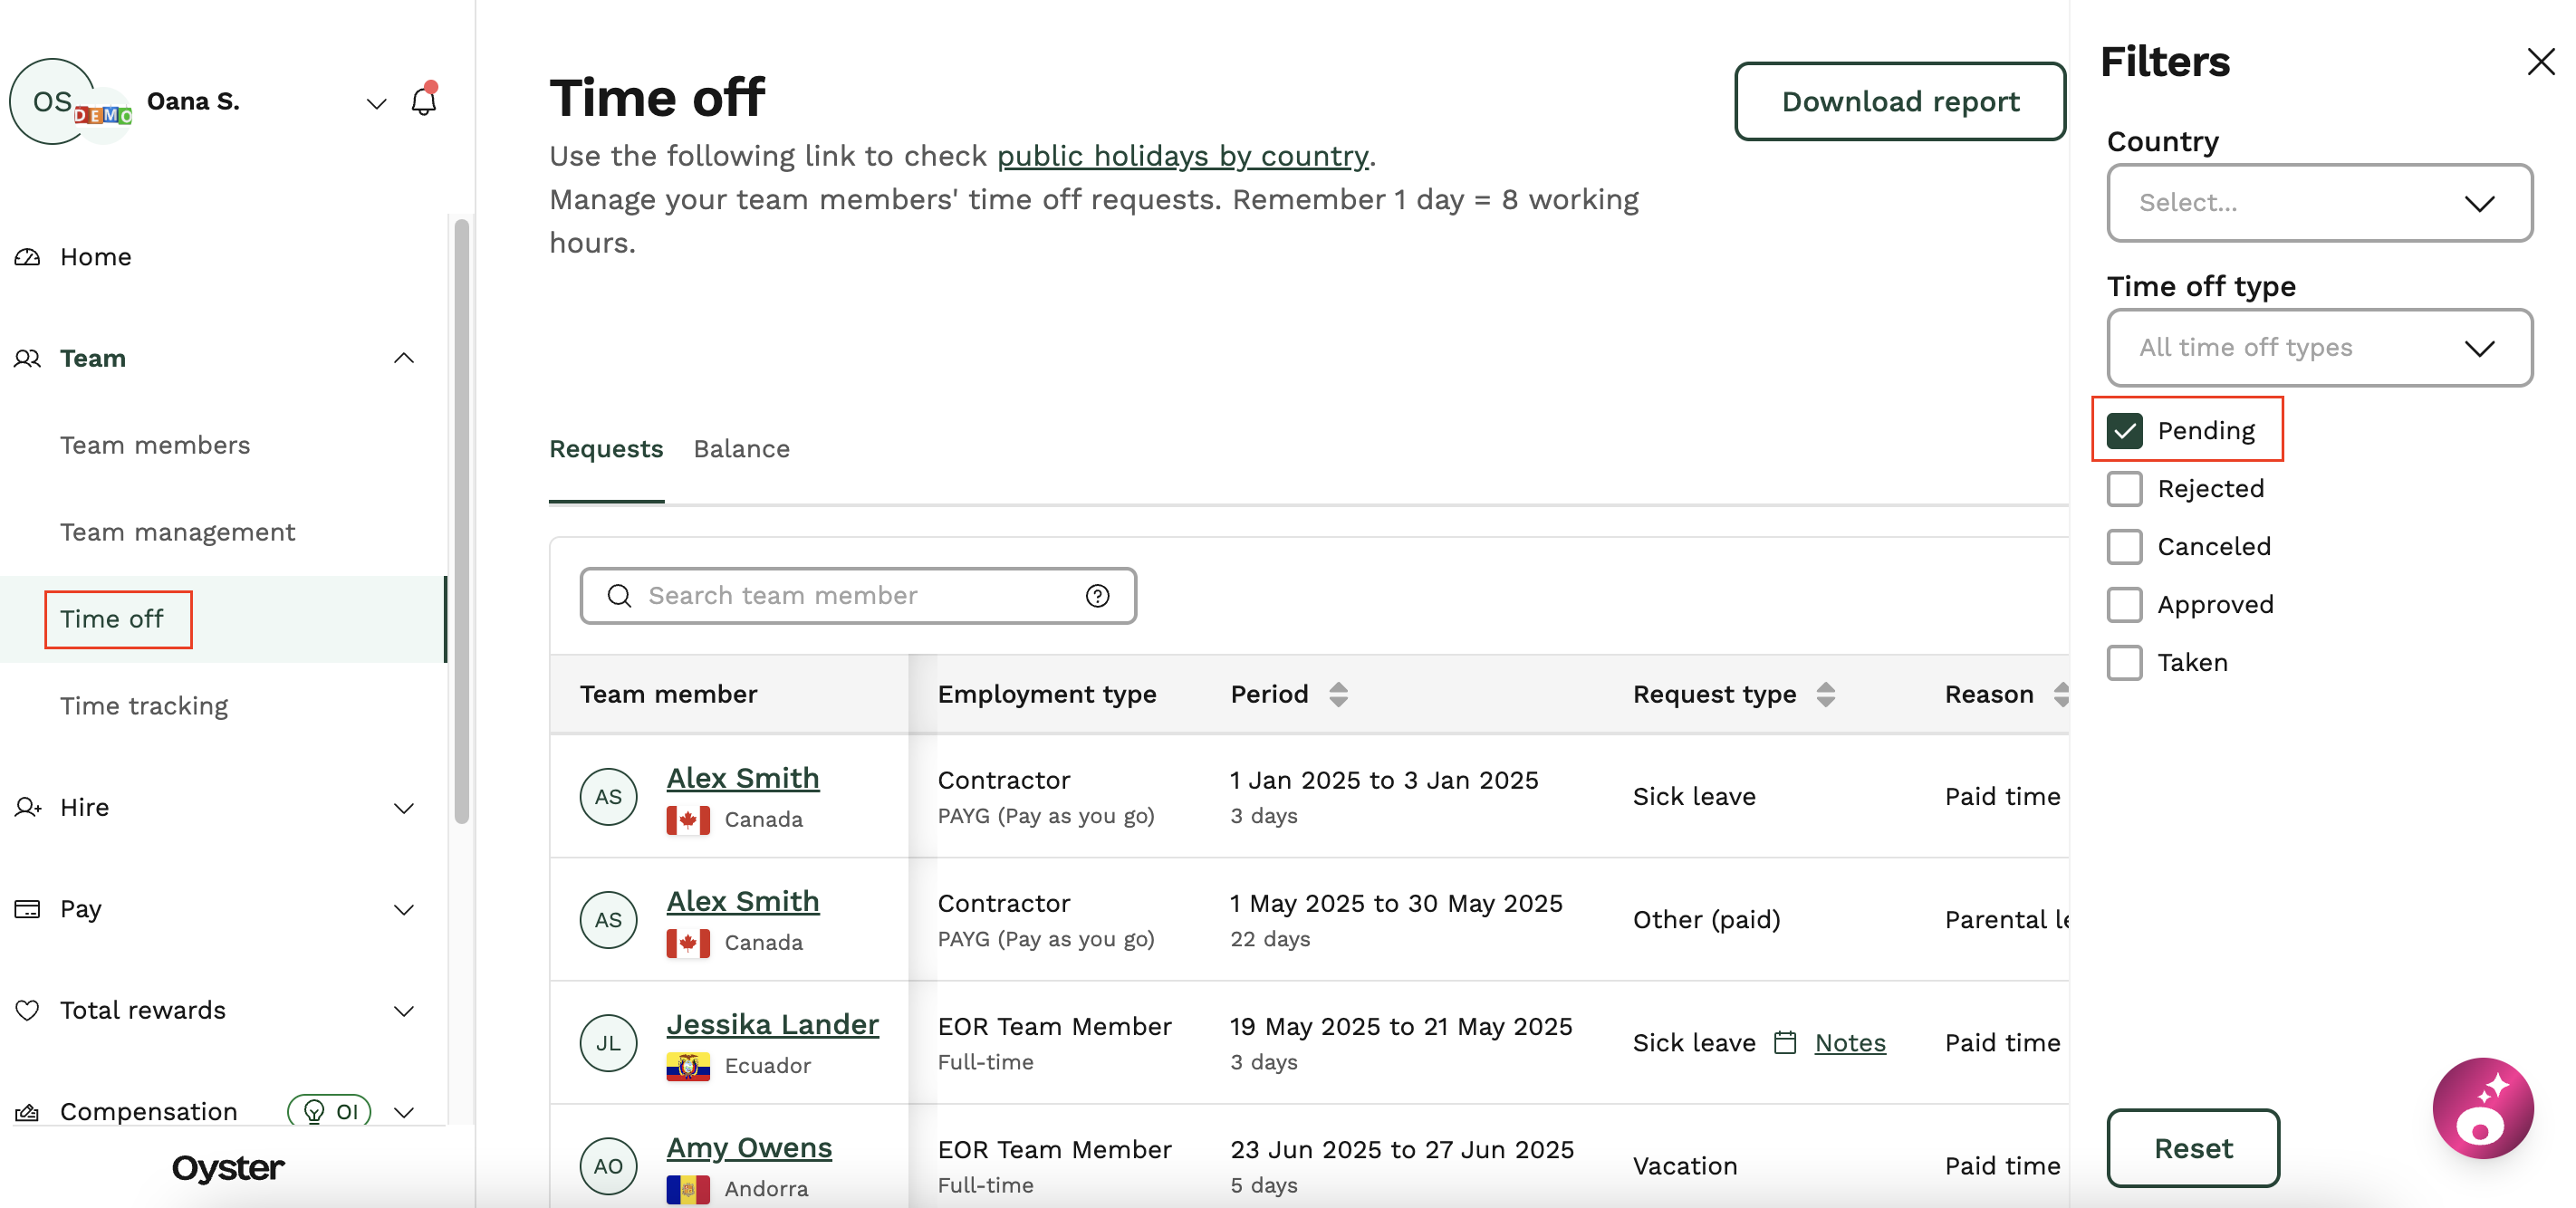Click the calendar icon beside Jessika's Notes
The width and height of the screenshot is (2576, 1208).
1784,1042
